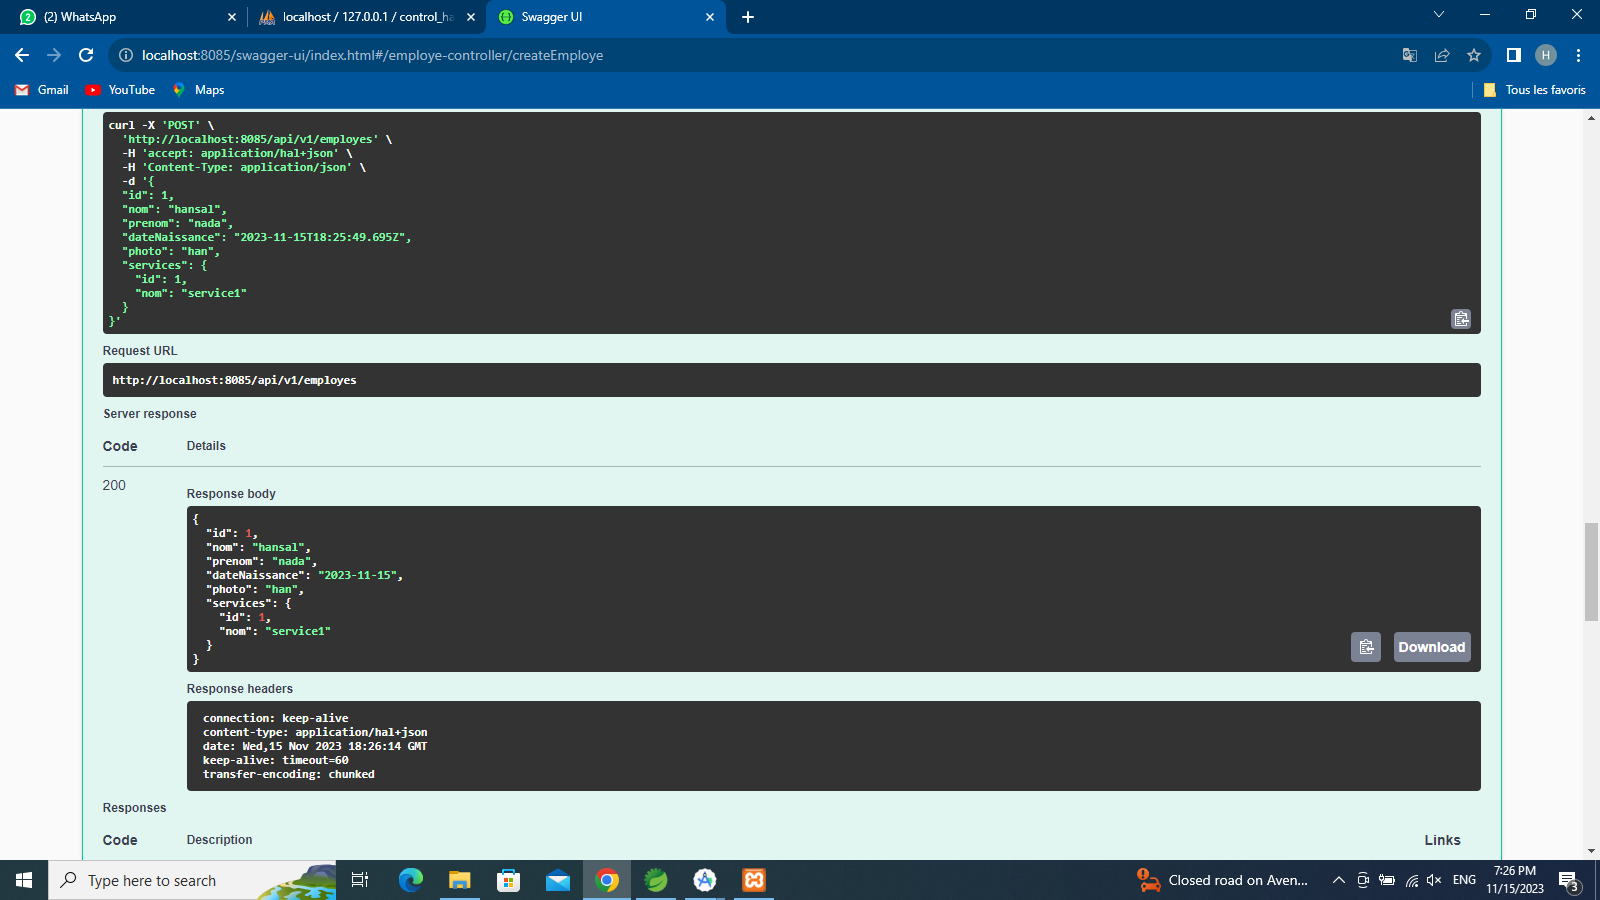Screen dimensions: 1600x900
Task: Open Google Translate icon in address bar
Action: coord(1410,56)
